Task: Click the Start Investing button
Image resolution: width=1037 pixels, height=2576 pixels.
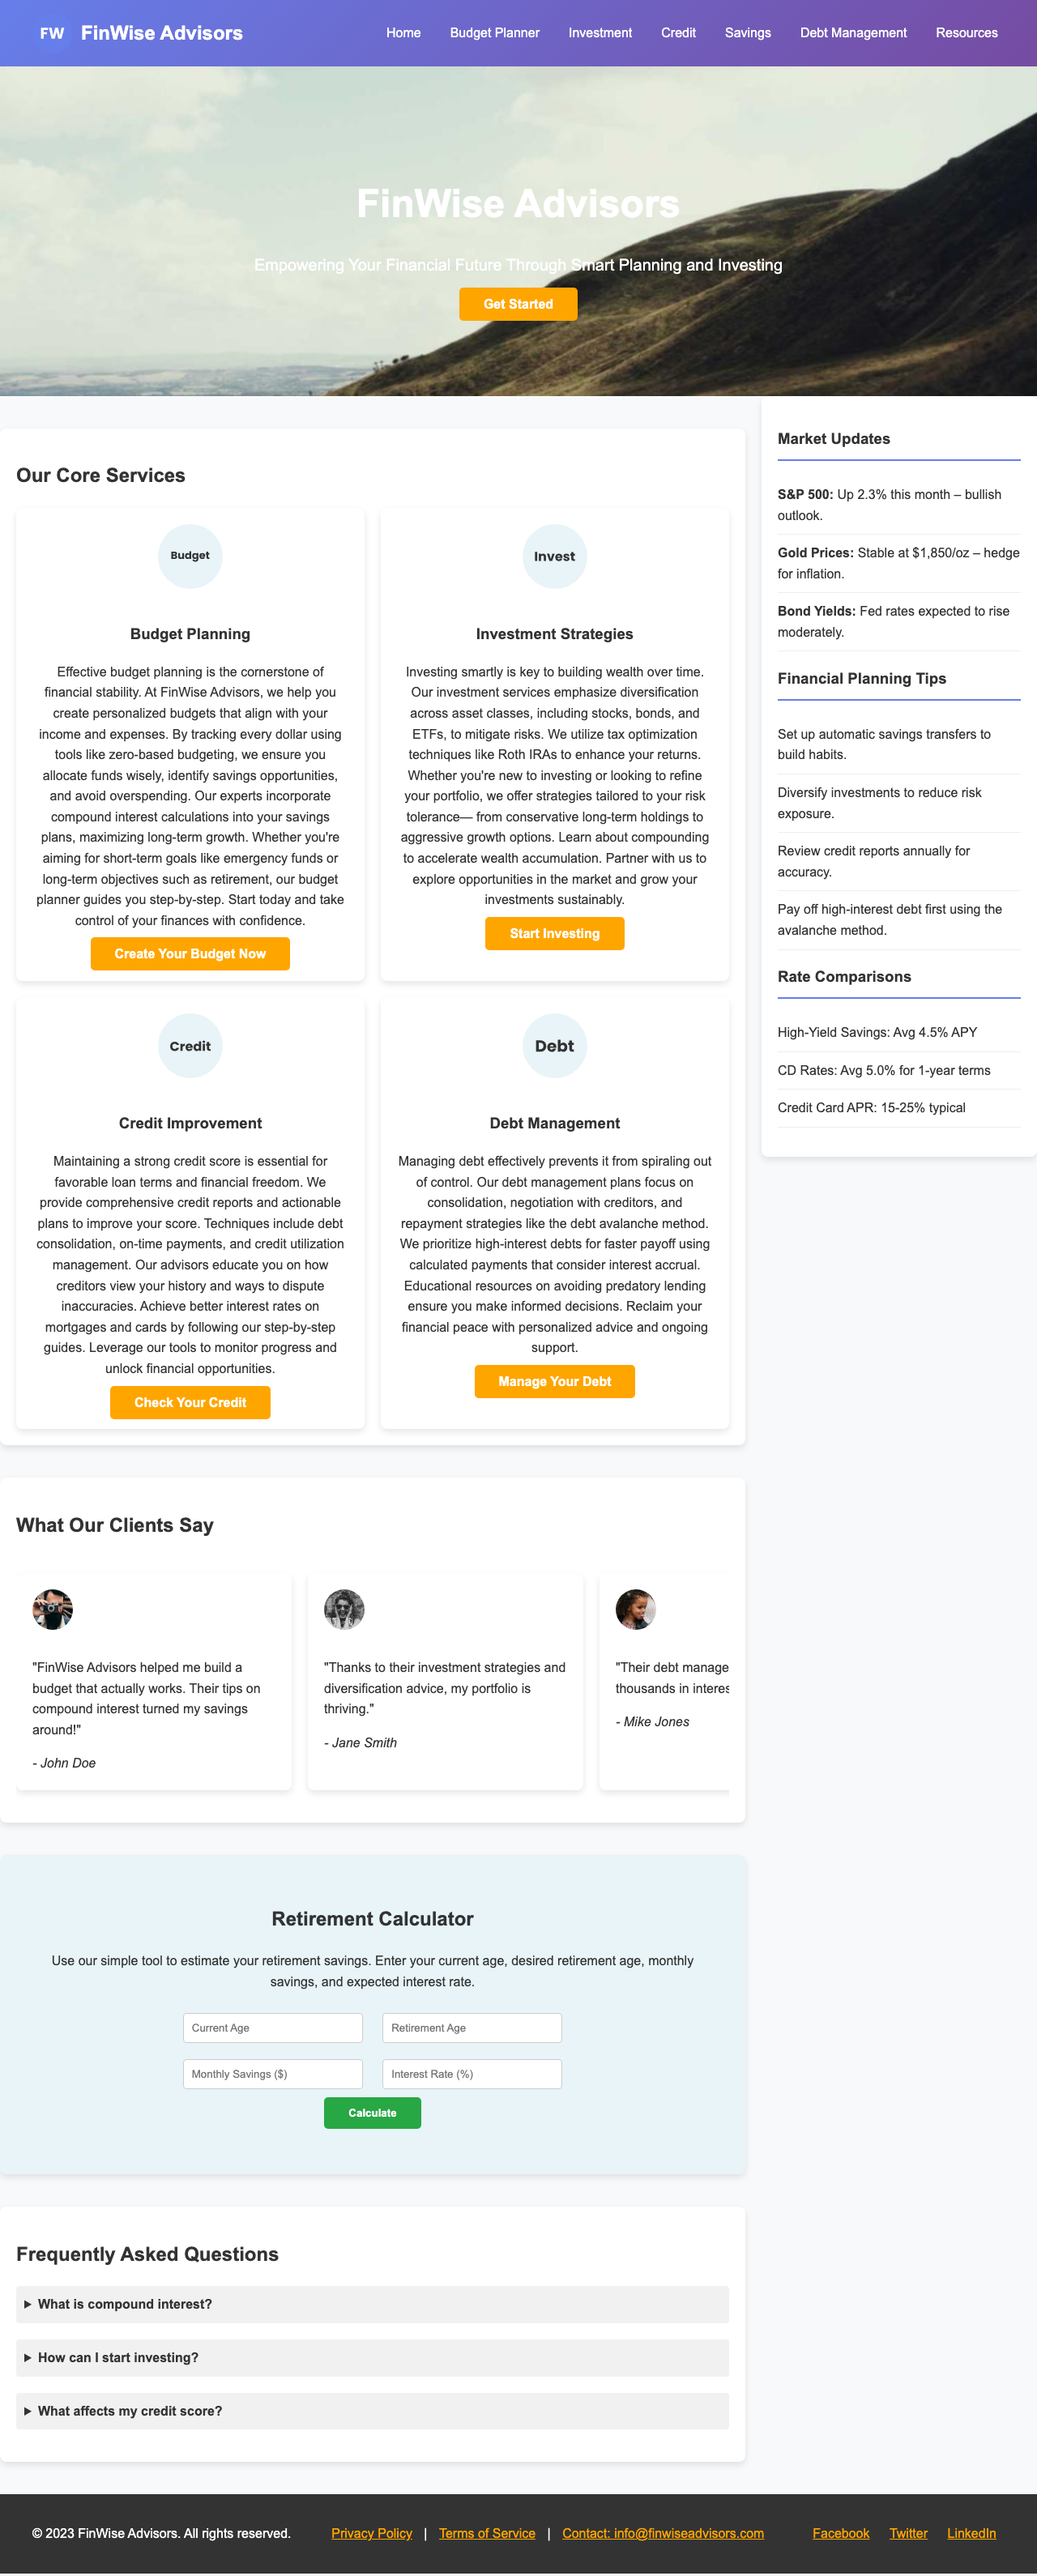Action: [x=554, y=933]
